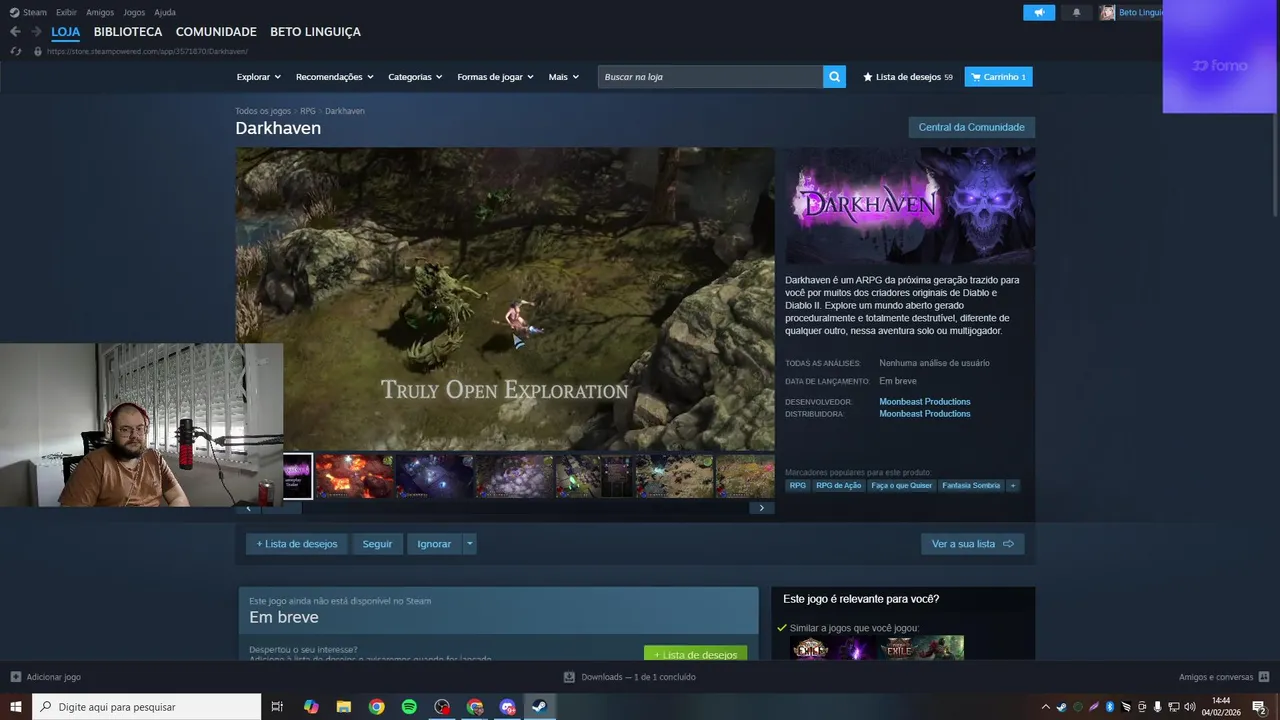Open Spotify from the taskbar
The width and height of the screenshot is (1280, 720).
point(409,707)
